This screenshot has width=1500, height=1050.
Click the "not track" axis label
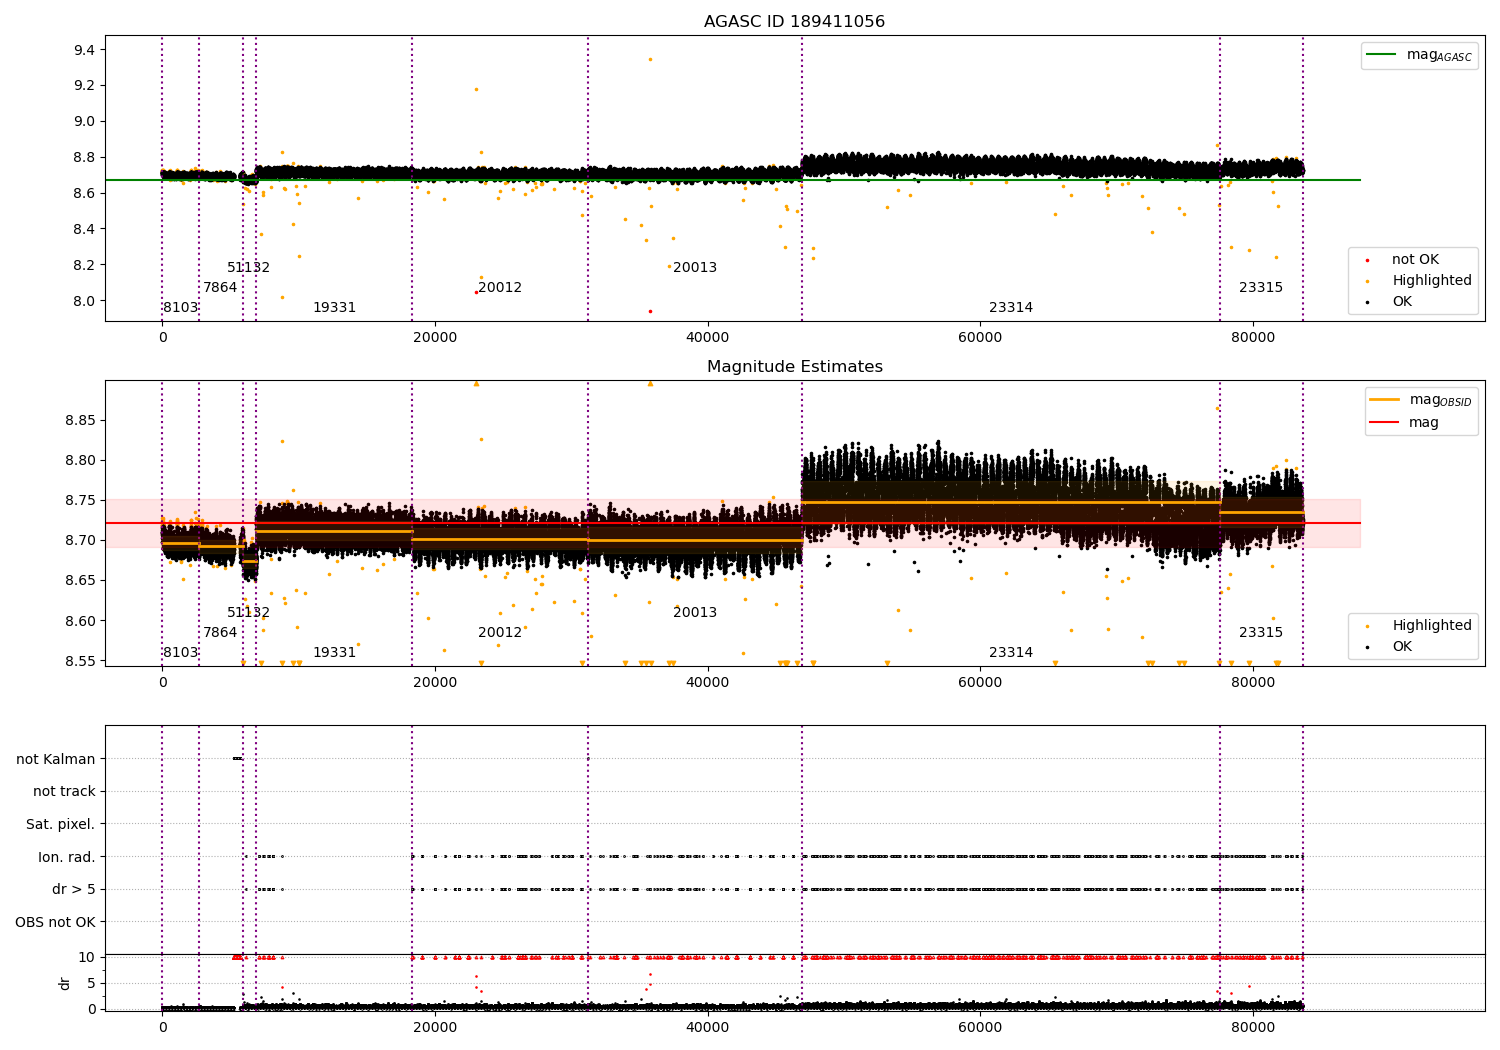coord(64,792)
